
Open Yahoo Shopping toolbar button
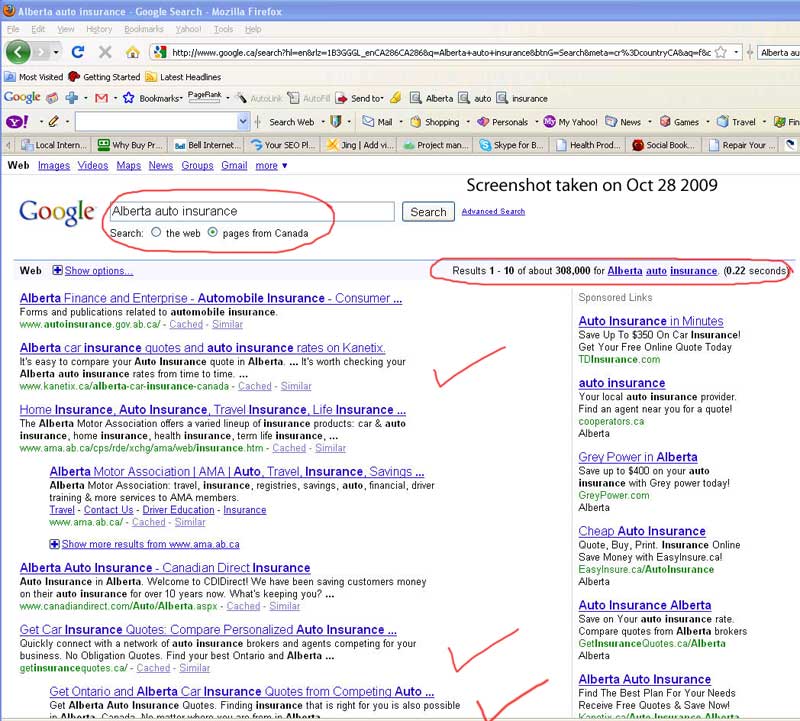click(435, 122)
